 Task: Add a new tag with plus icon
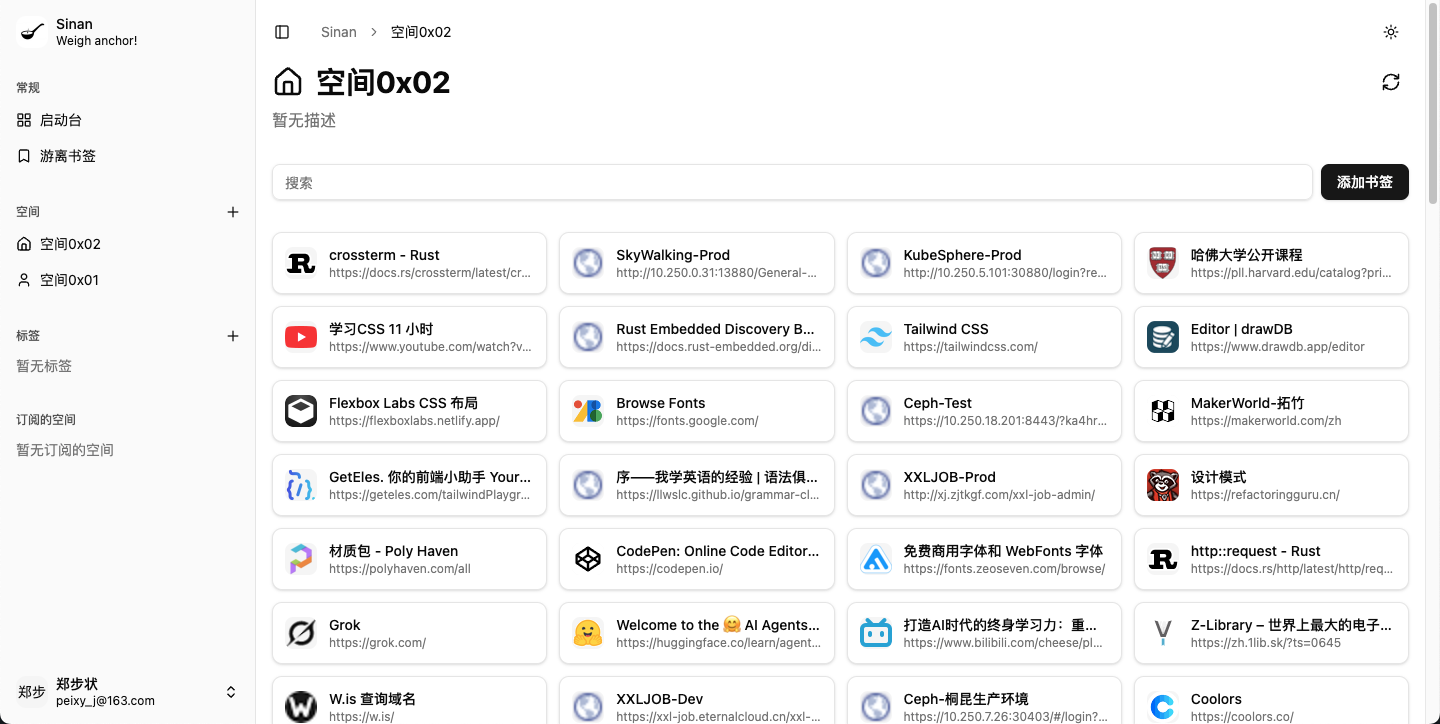pos(233,336)
